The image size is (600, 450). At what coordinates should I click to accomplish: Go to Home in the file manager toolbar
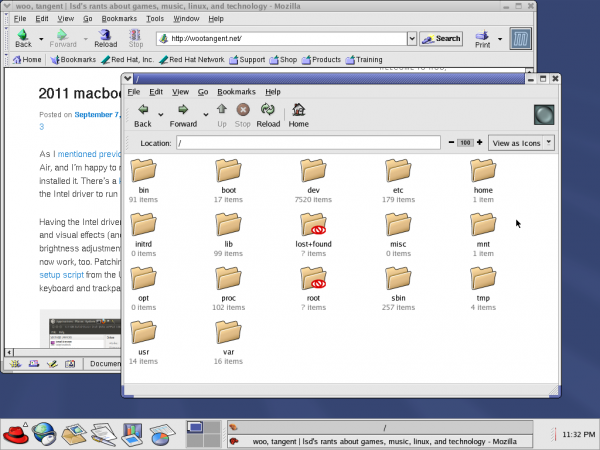point(298,116)
